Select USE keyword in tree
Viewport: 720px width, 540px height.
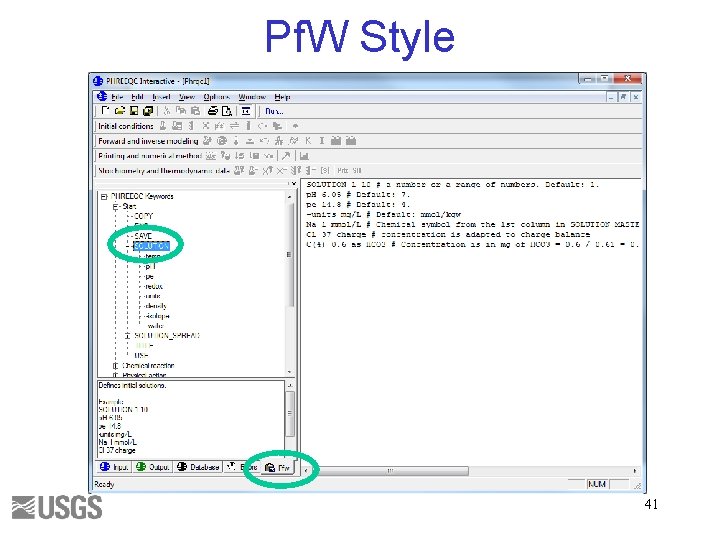point(141,355)
